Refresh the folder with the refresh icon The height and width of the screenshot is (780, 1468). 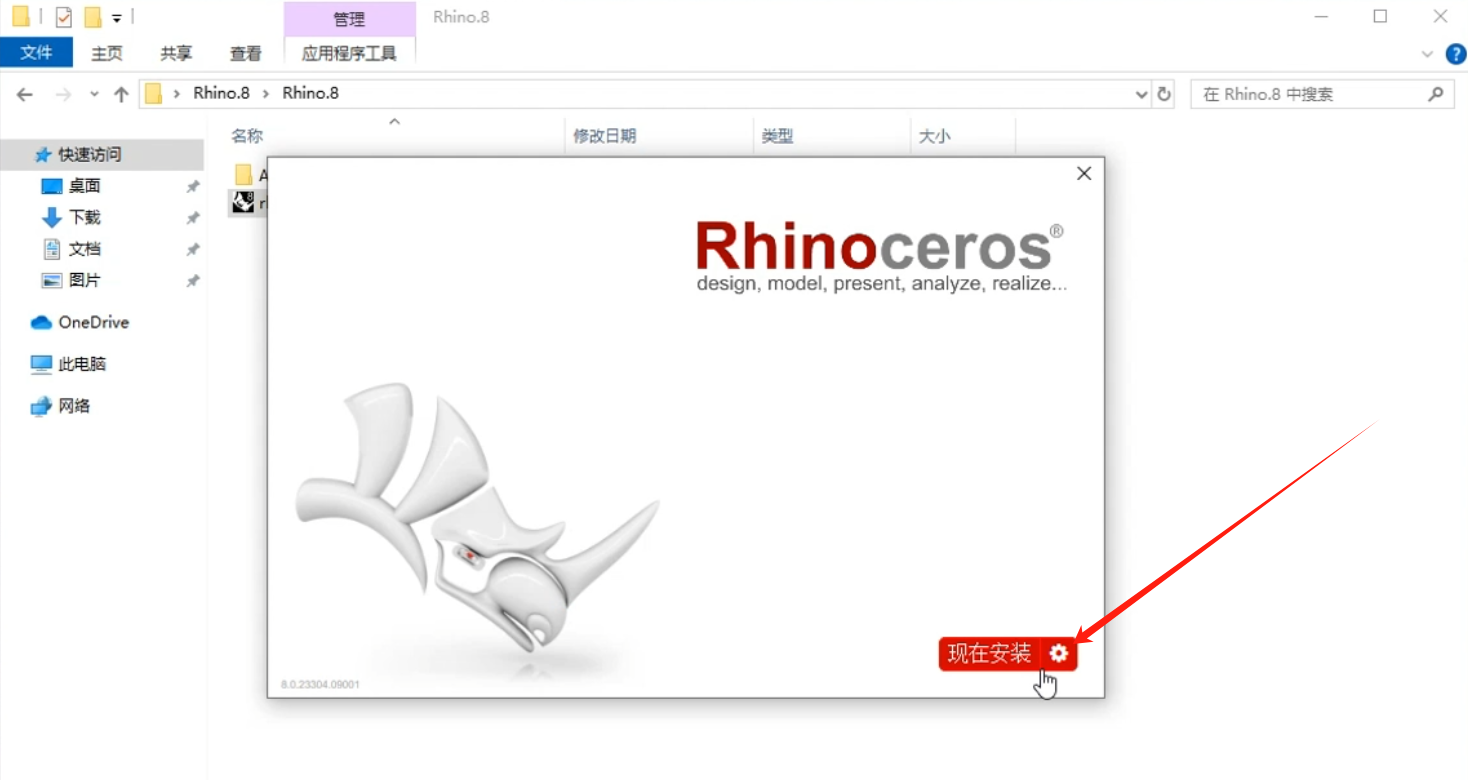(x=1164, y=93)
